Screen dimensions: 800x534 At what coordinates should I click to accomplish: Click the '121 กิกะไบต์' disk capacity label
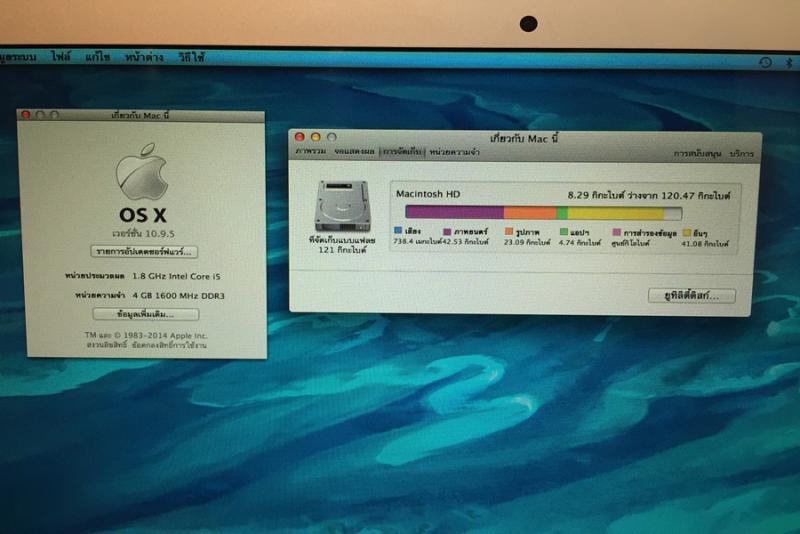[x=342, y=250]
